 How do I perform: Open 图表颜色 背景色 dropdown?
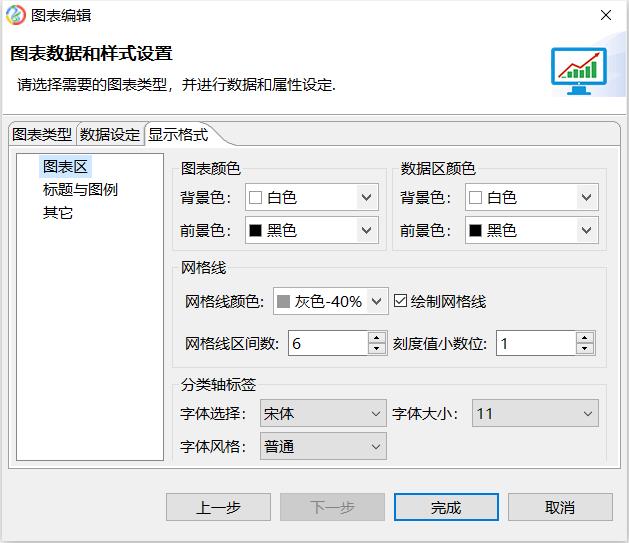tap(312, 197)
